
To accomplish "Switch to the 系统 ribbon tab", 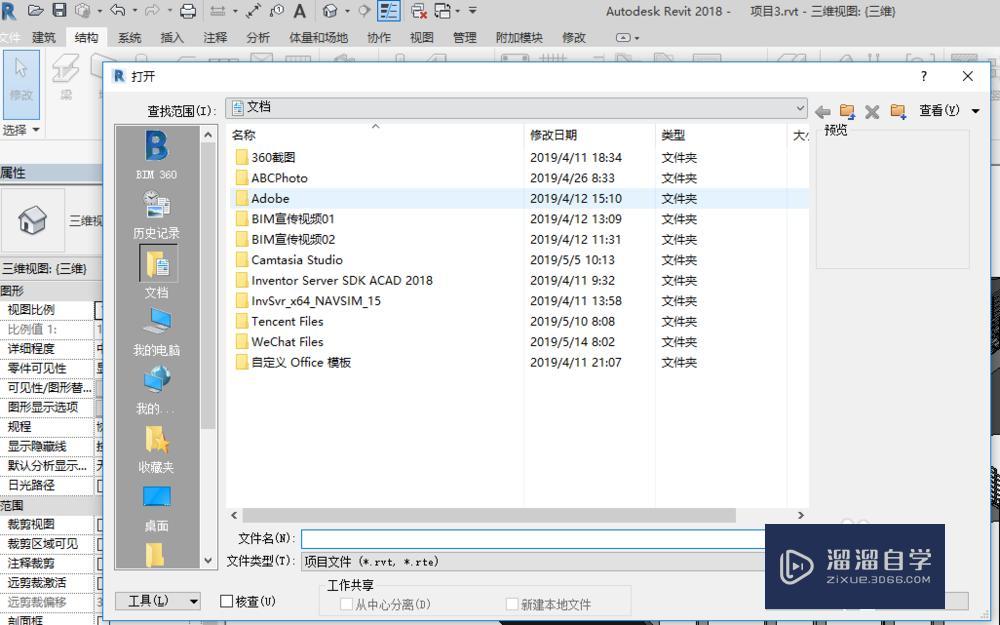I will tap(129, 38).
